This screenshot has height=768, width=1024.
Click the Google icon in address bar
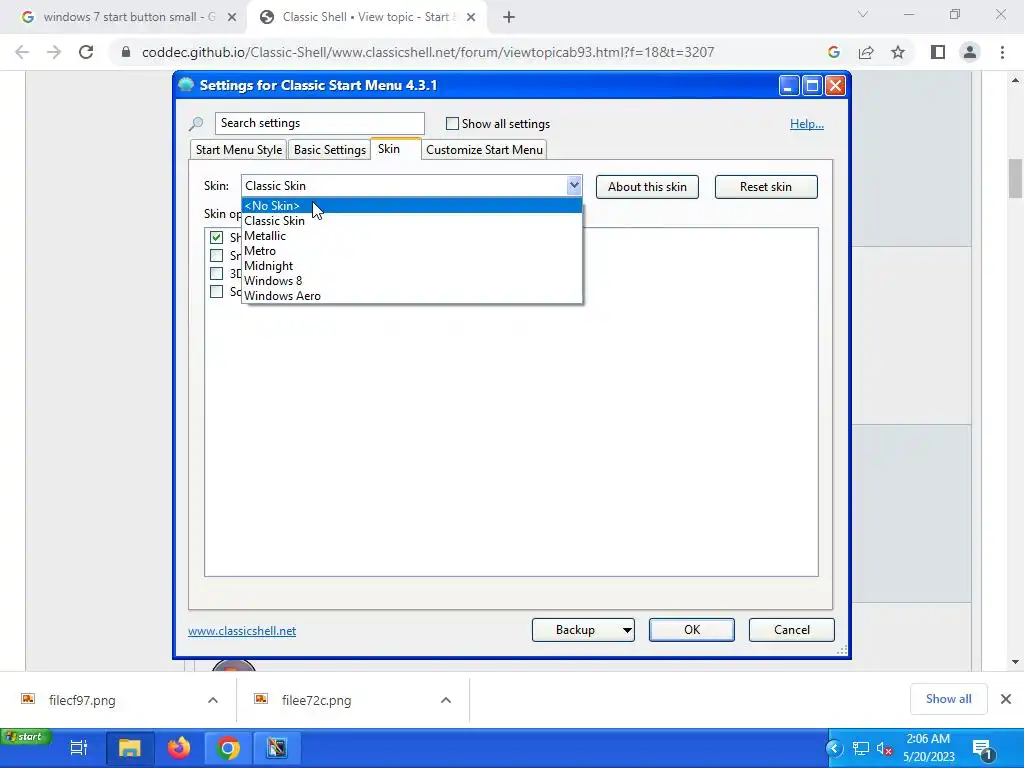coord(833,52)
